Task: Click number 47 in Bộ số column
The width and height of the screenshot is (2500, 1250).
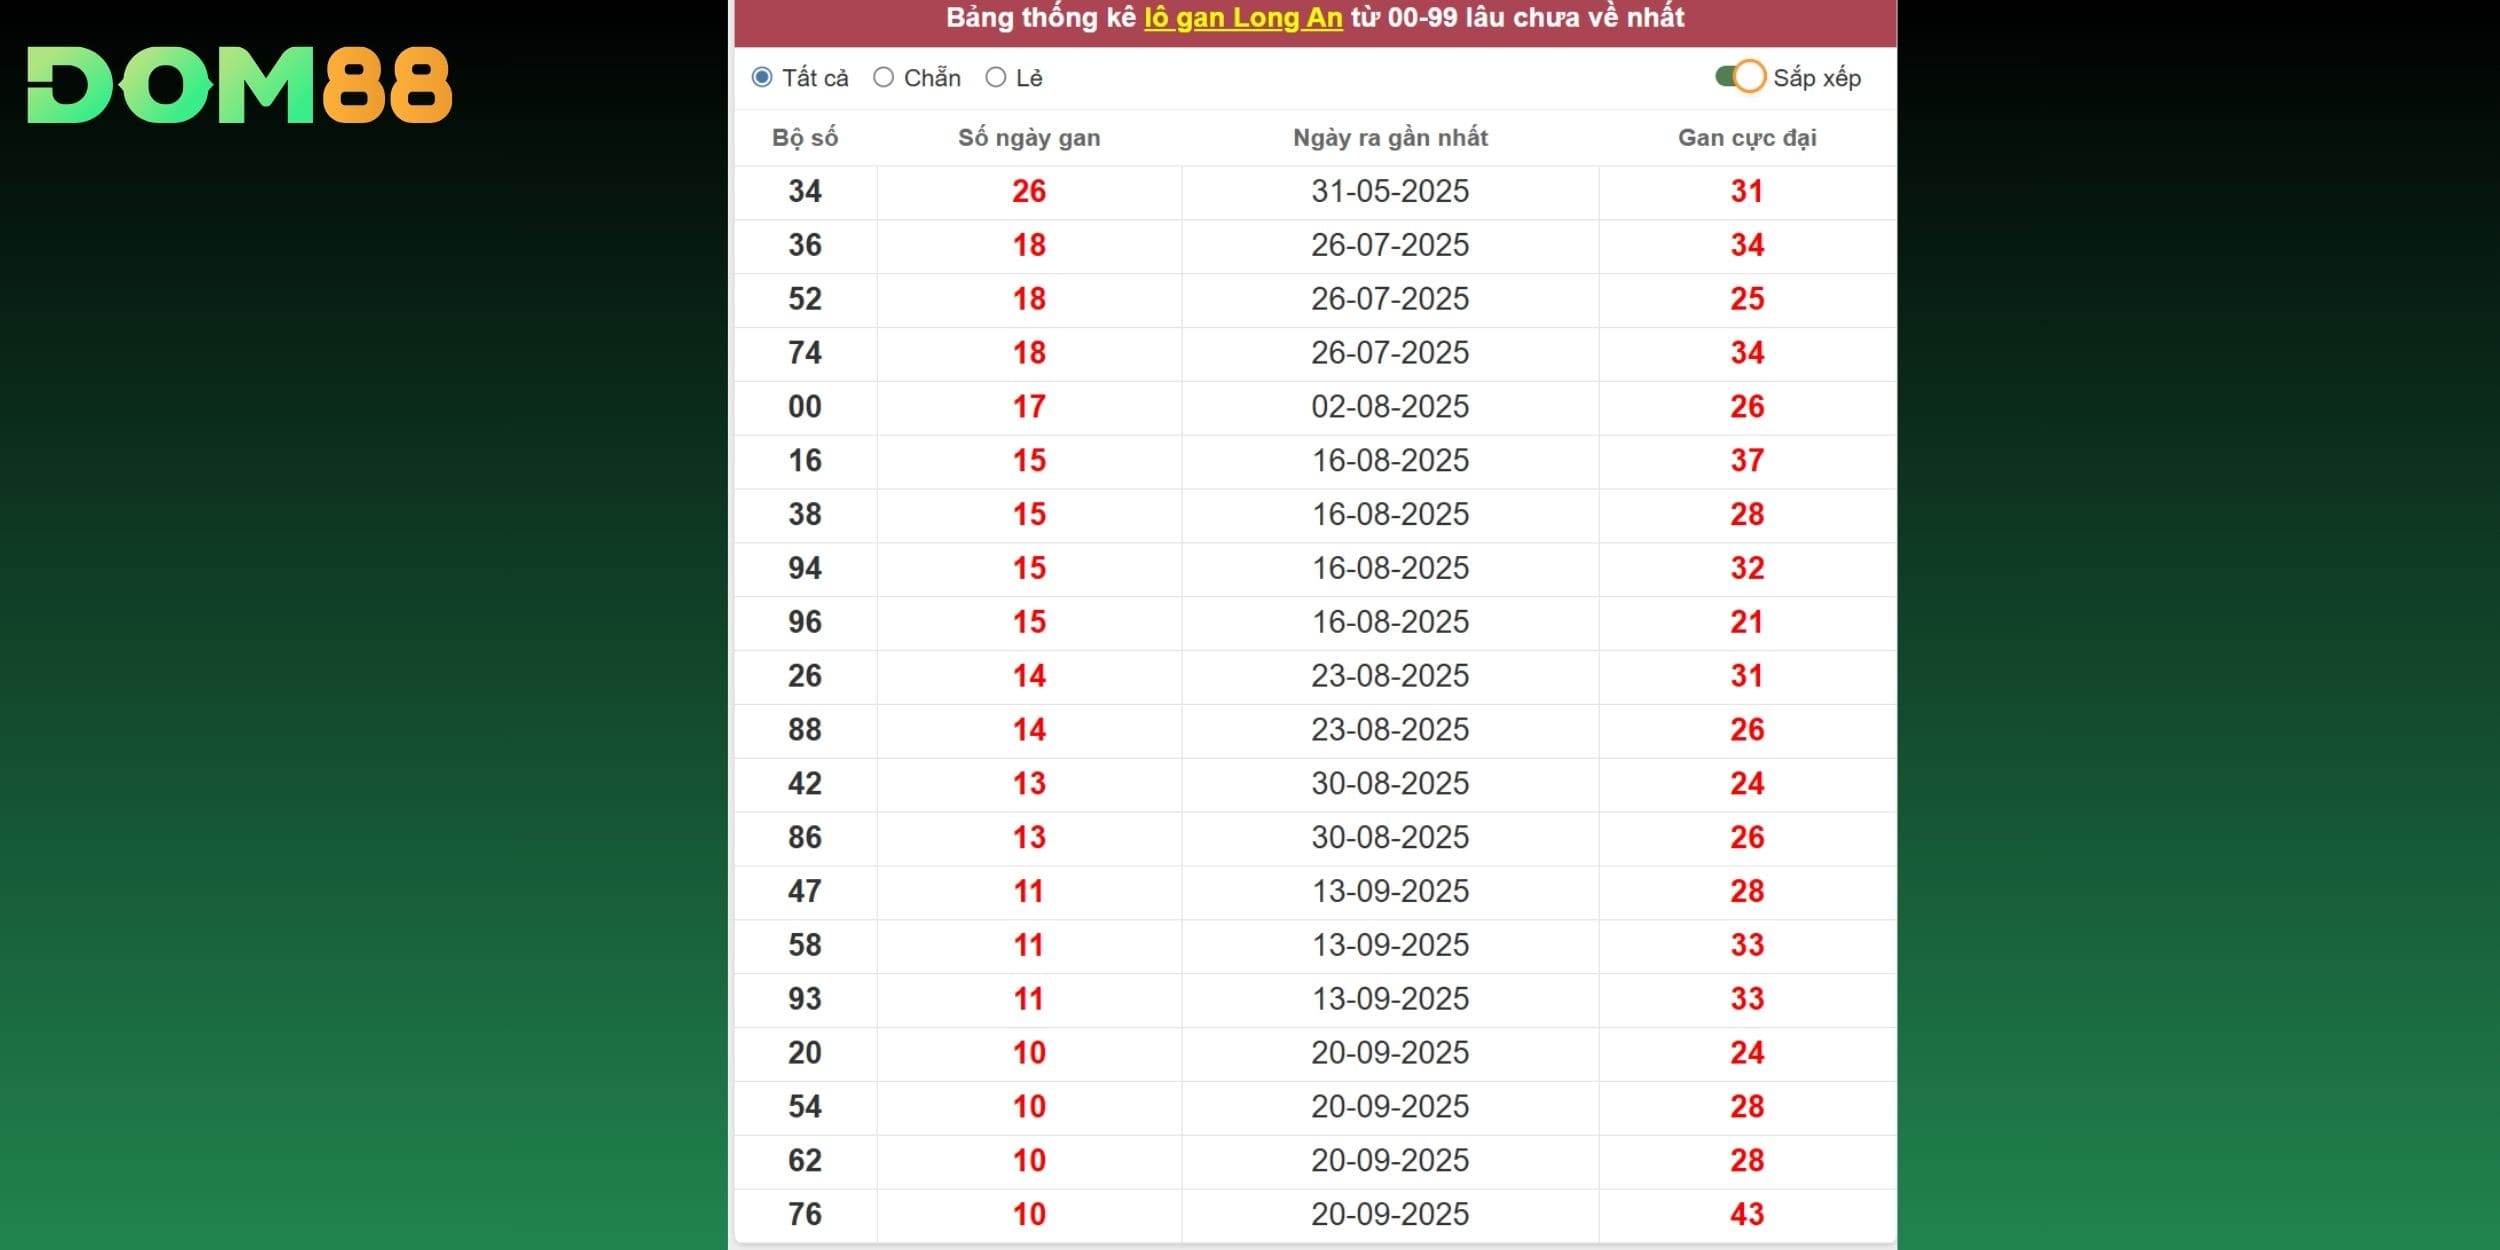Action: [805, 891]
